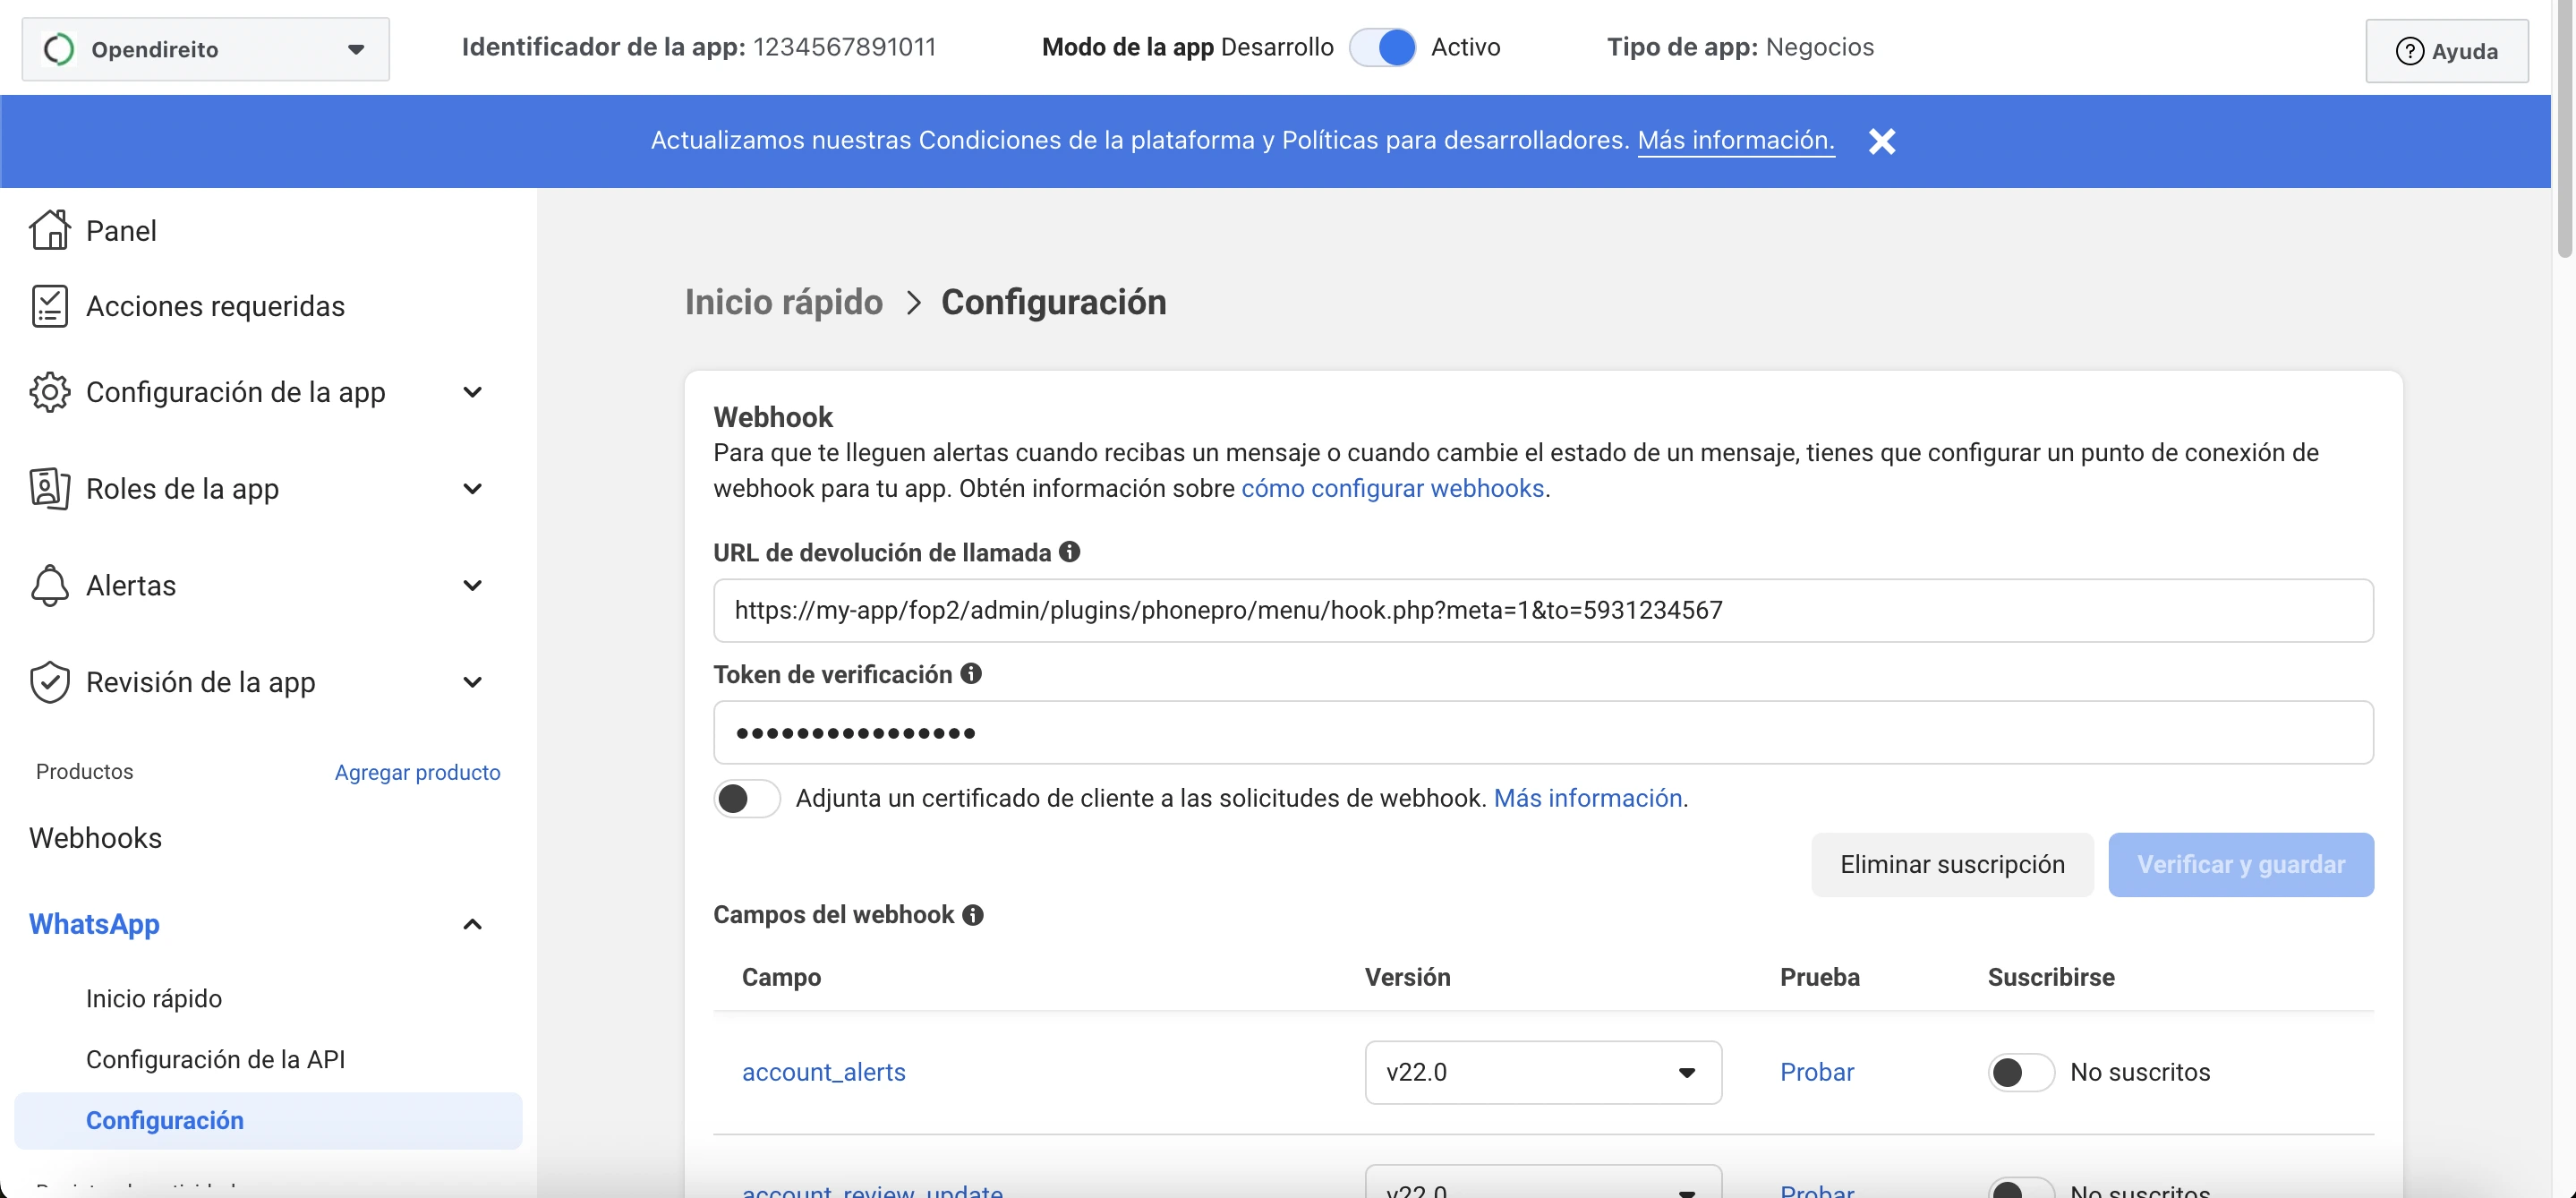Open Revisión de la app shield icon
The height and width of the screenshot is (1198, 2576).
(50, 681)
